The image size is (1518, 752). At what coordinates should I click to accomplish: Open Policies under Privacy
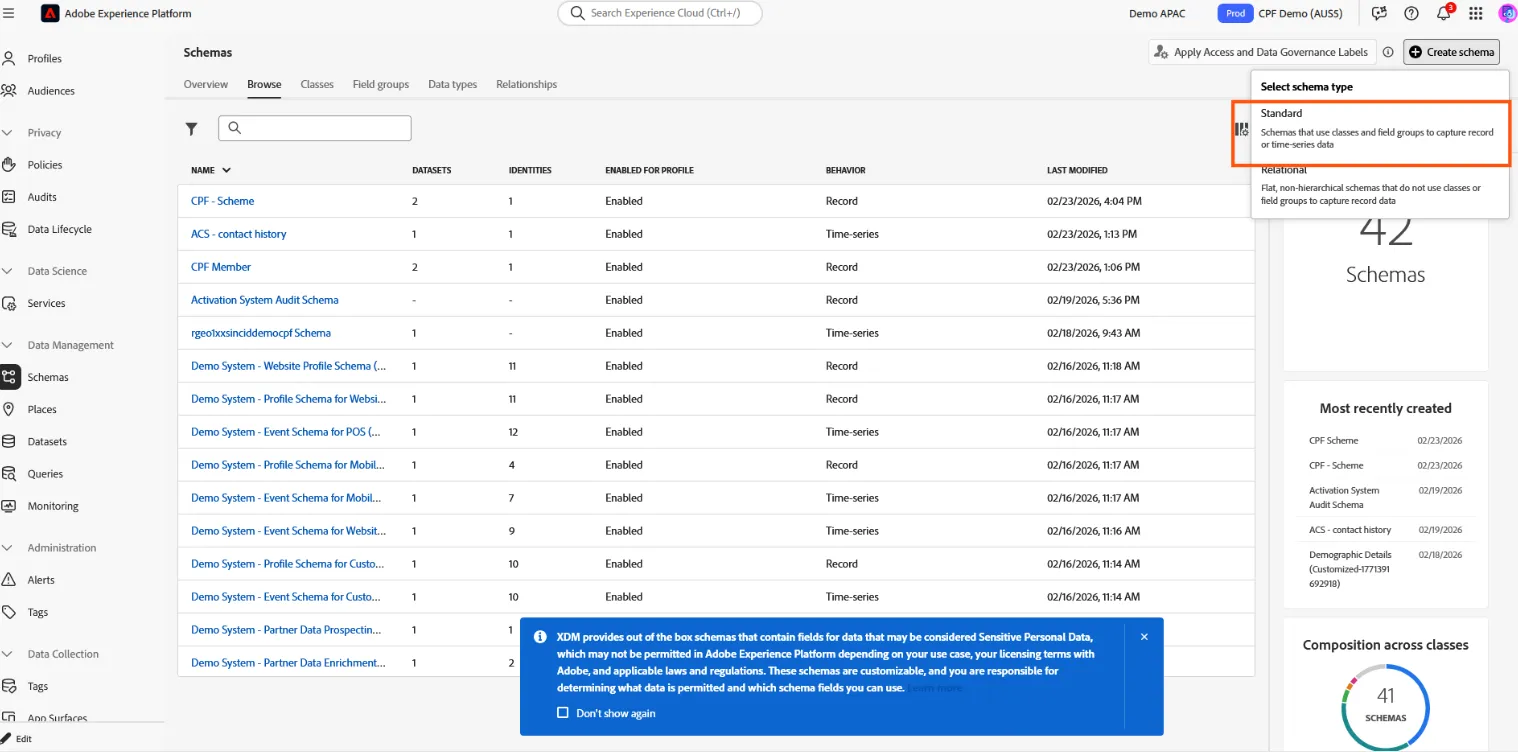[45, 165]
